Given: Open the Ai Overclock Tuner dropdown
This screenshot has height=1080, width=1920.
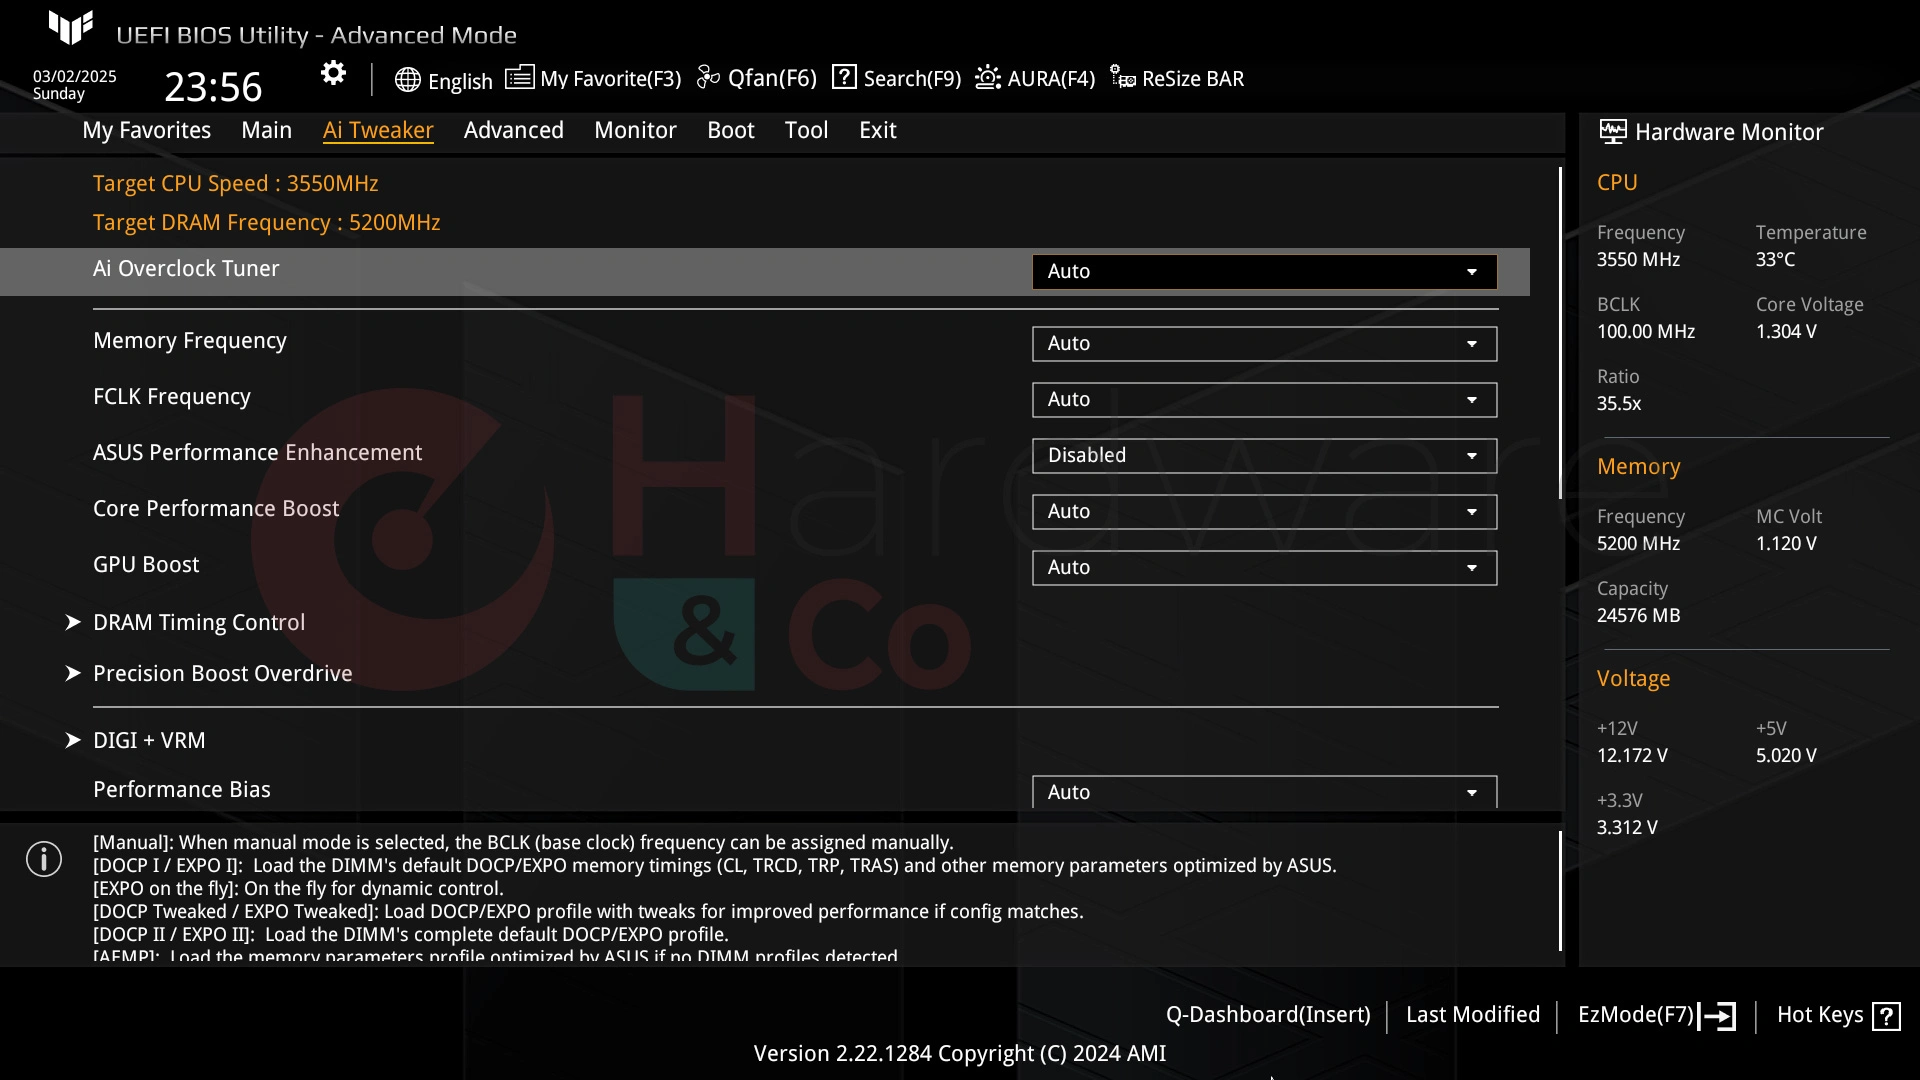Looking at the screenshot, I should click(x=1264, y=272).
